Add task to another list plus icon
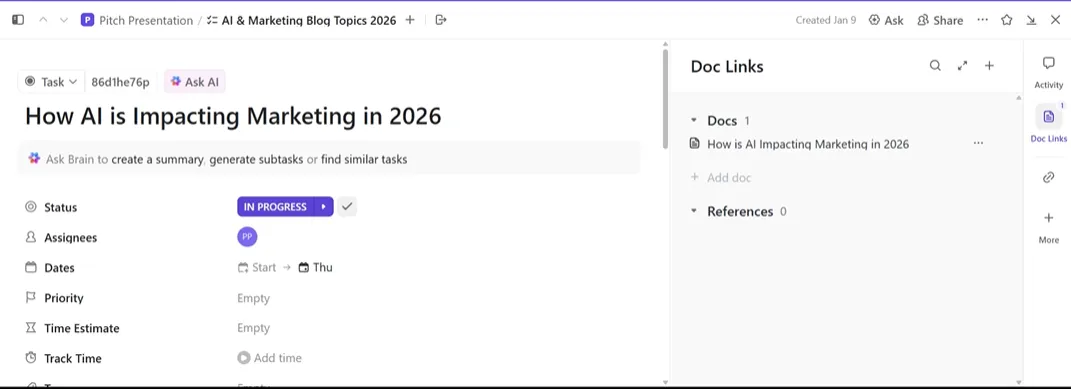 [x=410, y=20]
